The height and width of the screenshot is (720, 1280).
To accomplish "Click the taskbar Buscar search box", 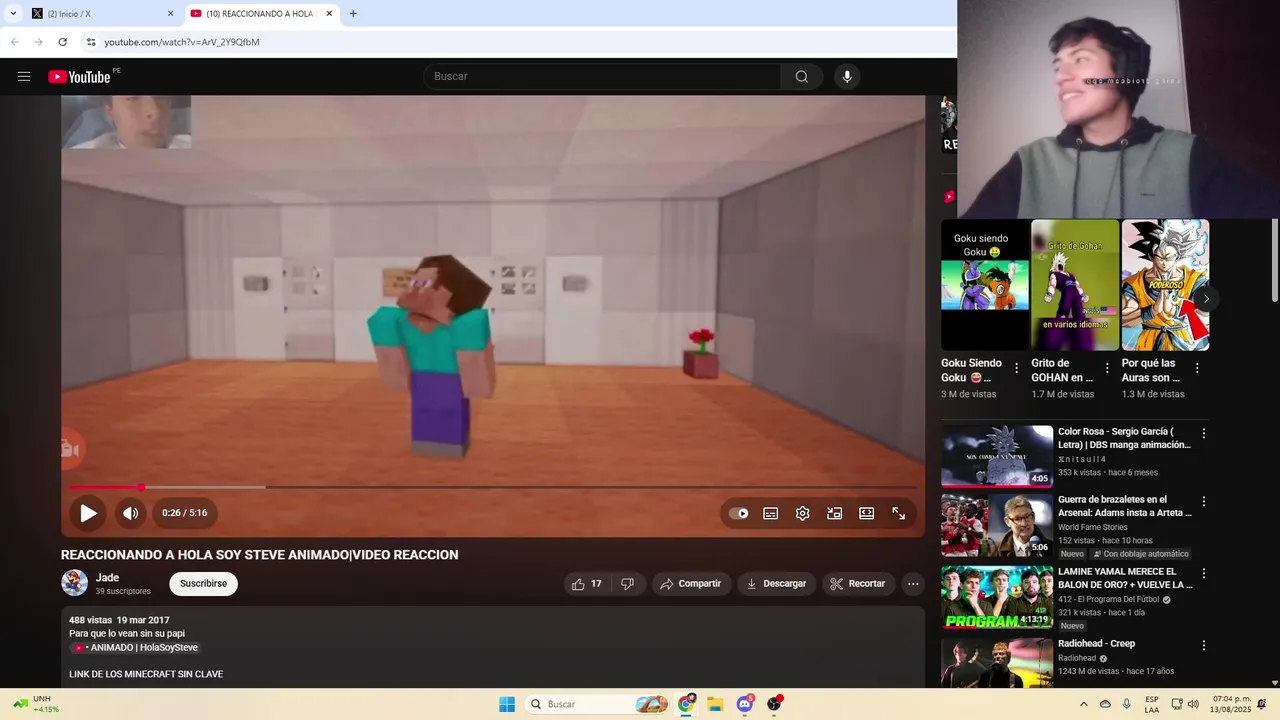I will (x=597, y=704).
